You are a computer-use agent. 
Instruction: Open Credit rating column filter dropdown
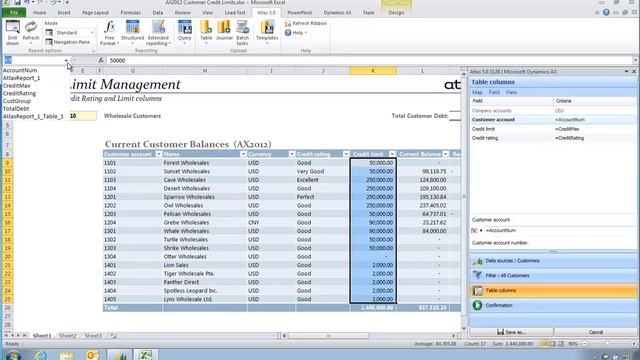pos(346,154)
